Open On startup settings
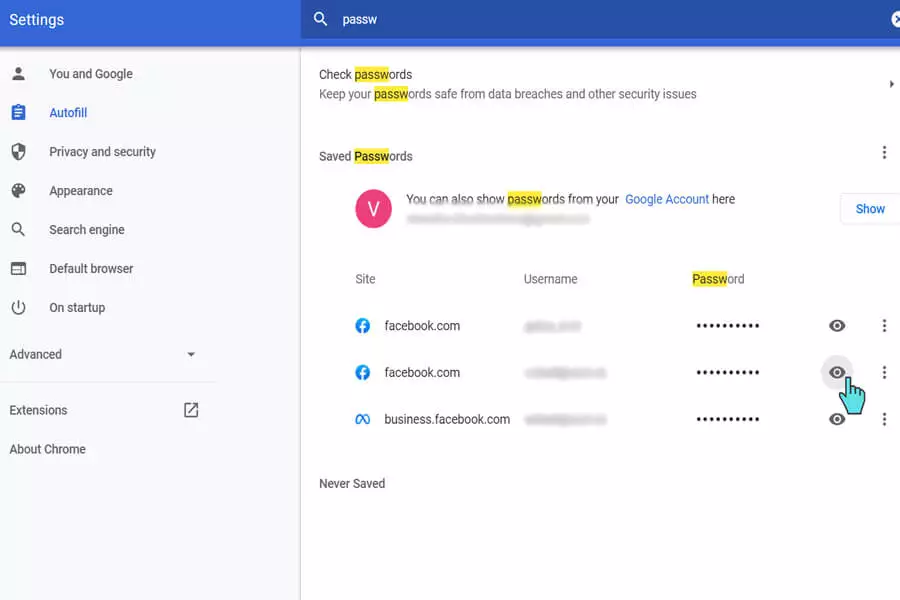This screenshot has width=900, height=600. 77,308
